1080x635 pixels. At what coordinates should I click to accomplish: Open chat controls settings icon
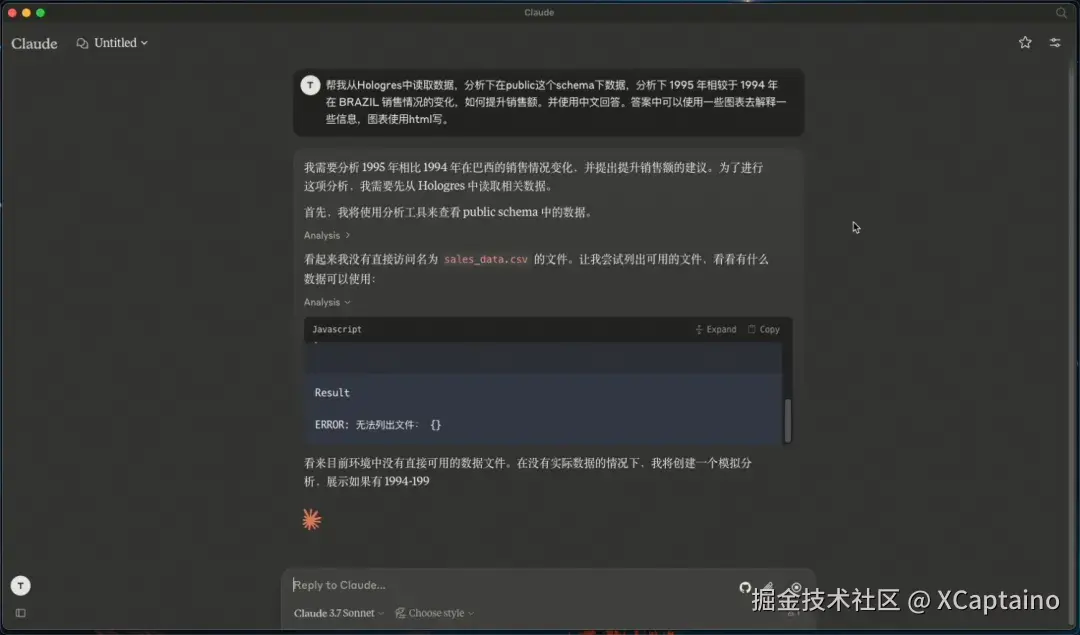coord(1055,43)
